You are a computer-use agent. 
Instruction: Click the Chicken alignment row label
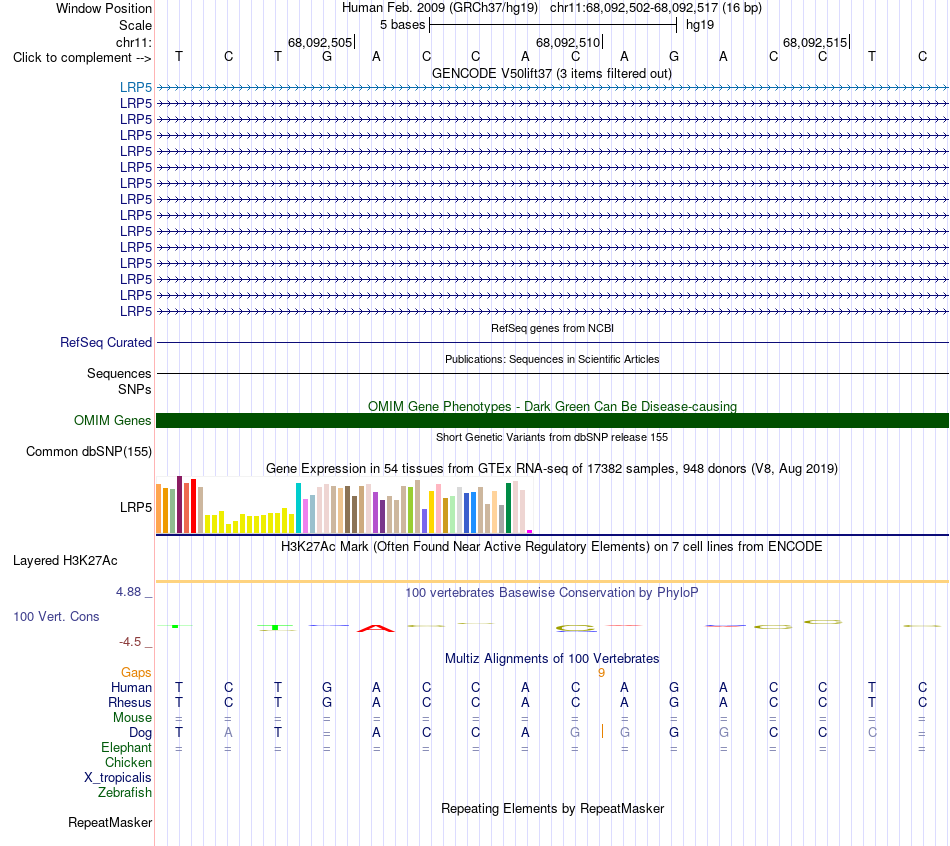(128, 763)
